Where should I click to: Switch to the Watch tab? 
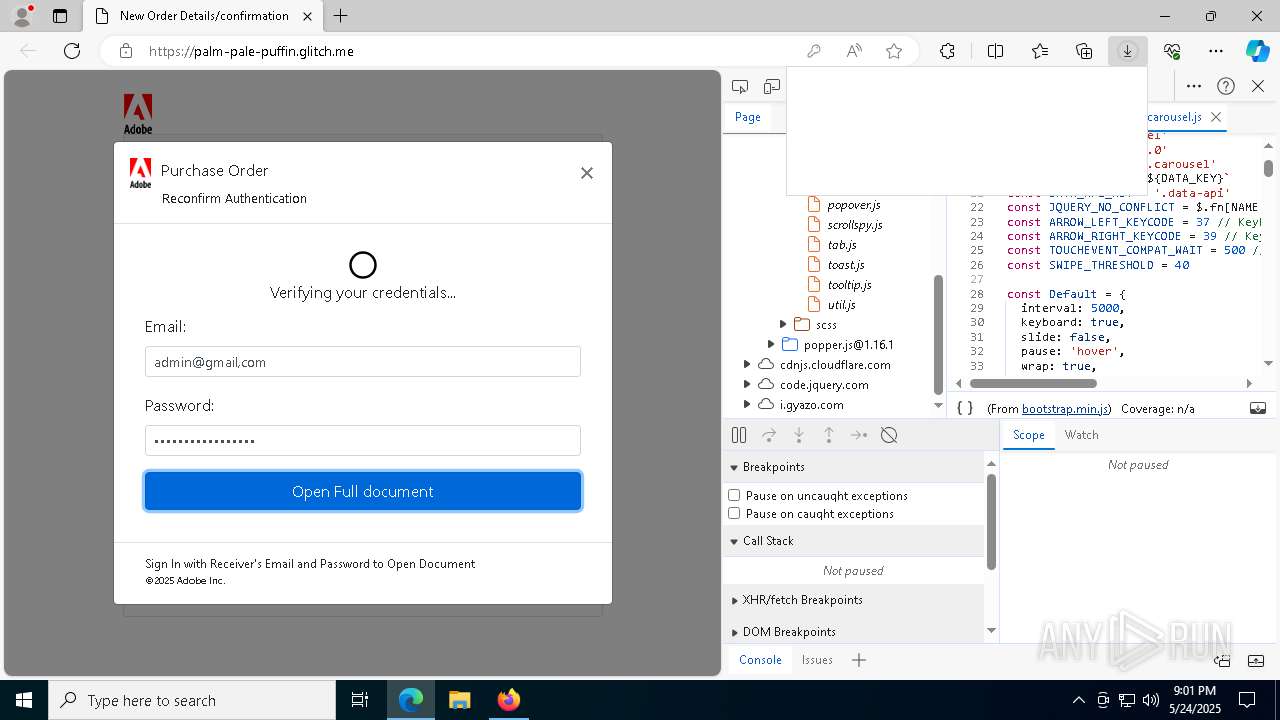pyautogui.click(x=1081, y=435)
